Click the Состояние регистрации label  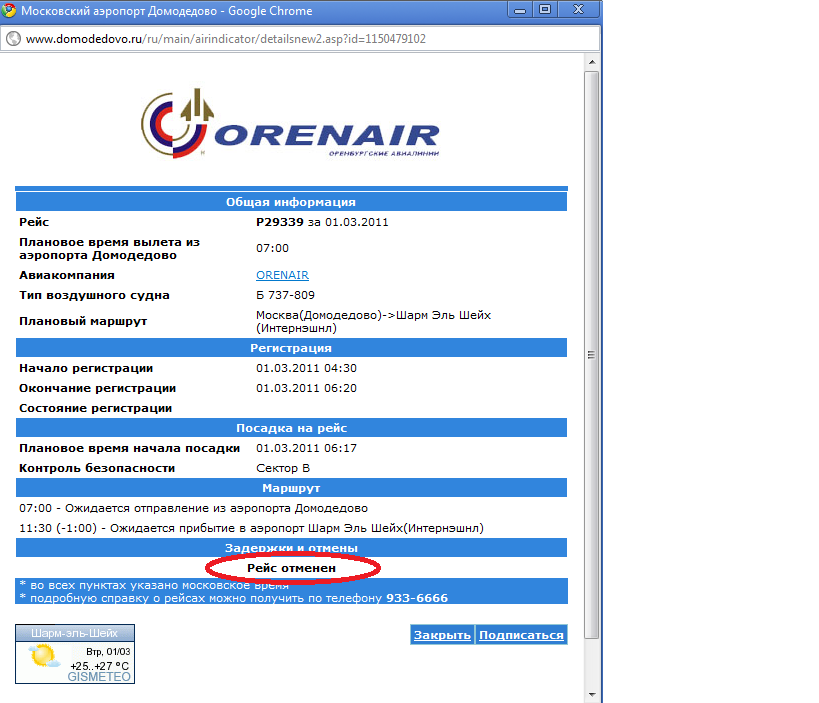pos(96,408)
